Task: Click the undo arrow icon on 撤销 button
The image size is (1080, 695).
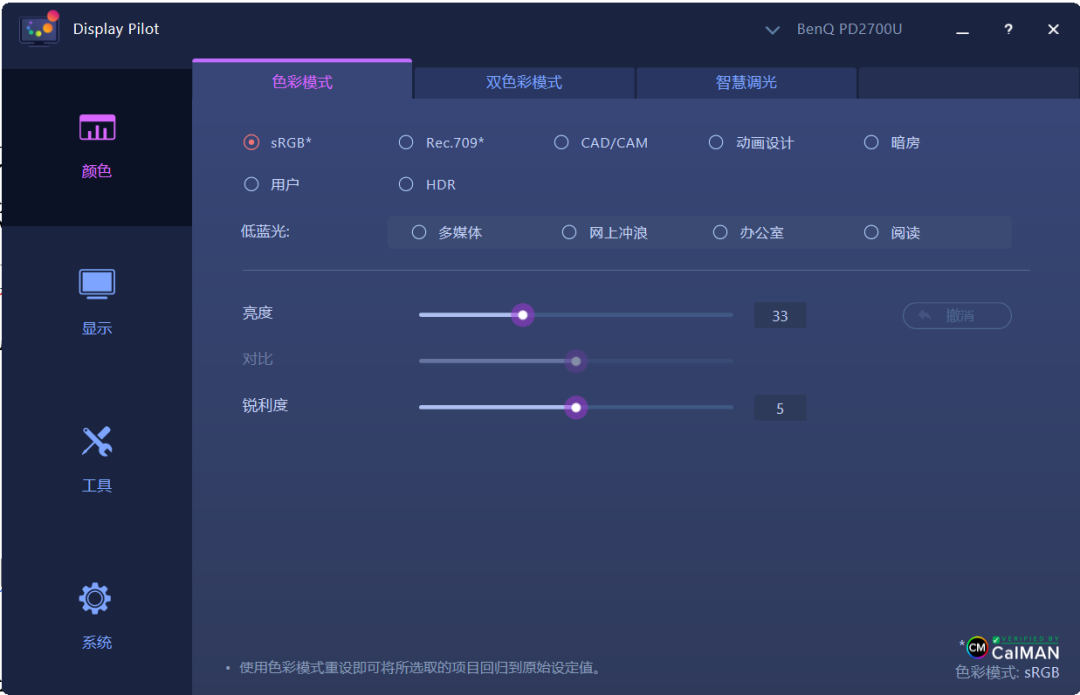Action: click(925, 315)
